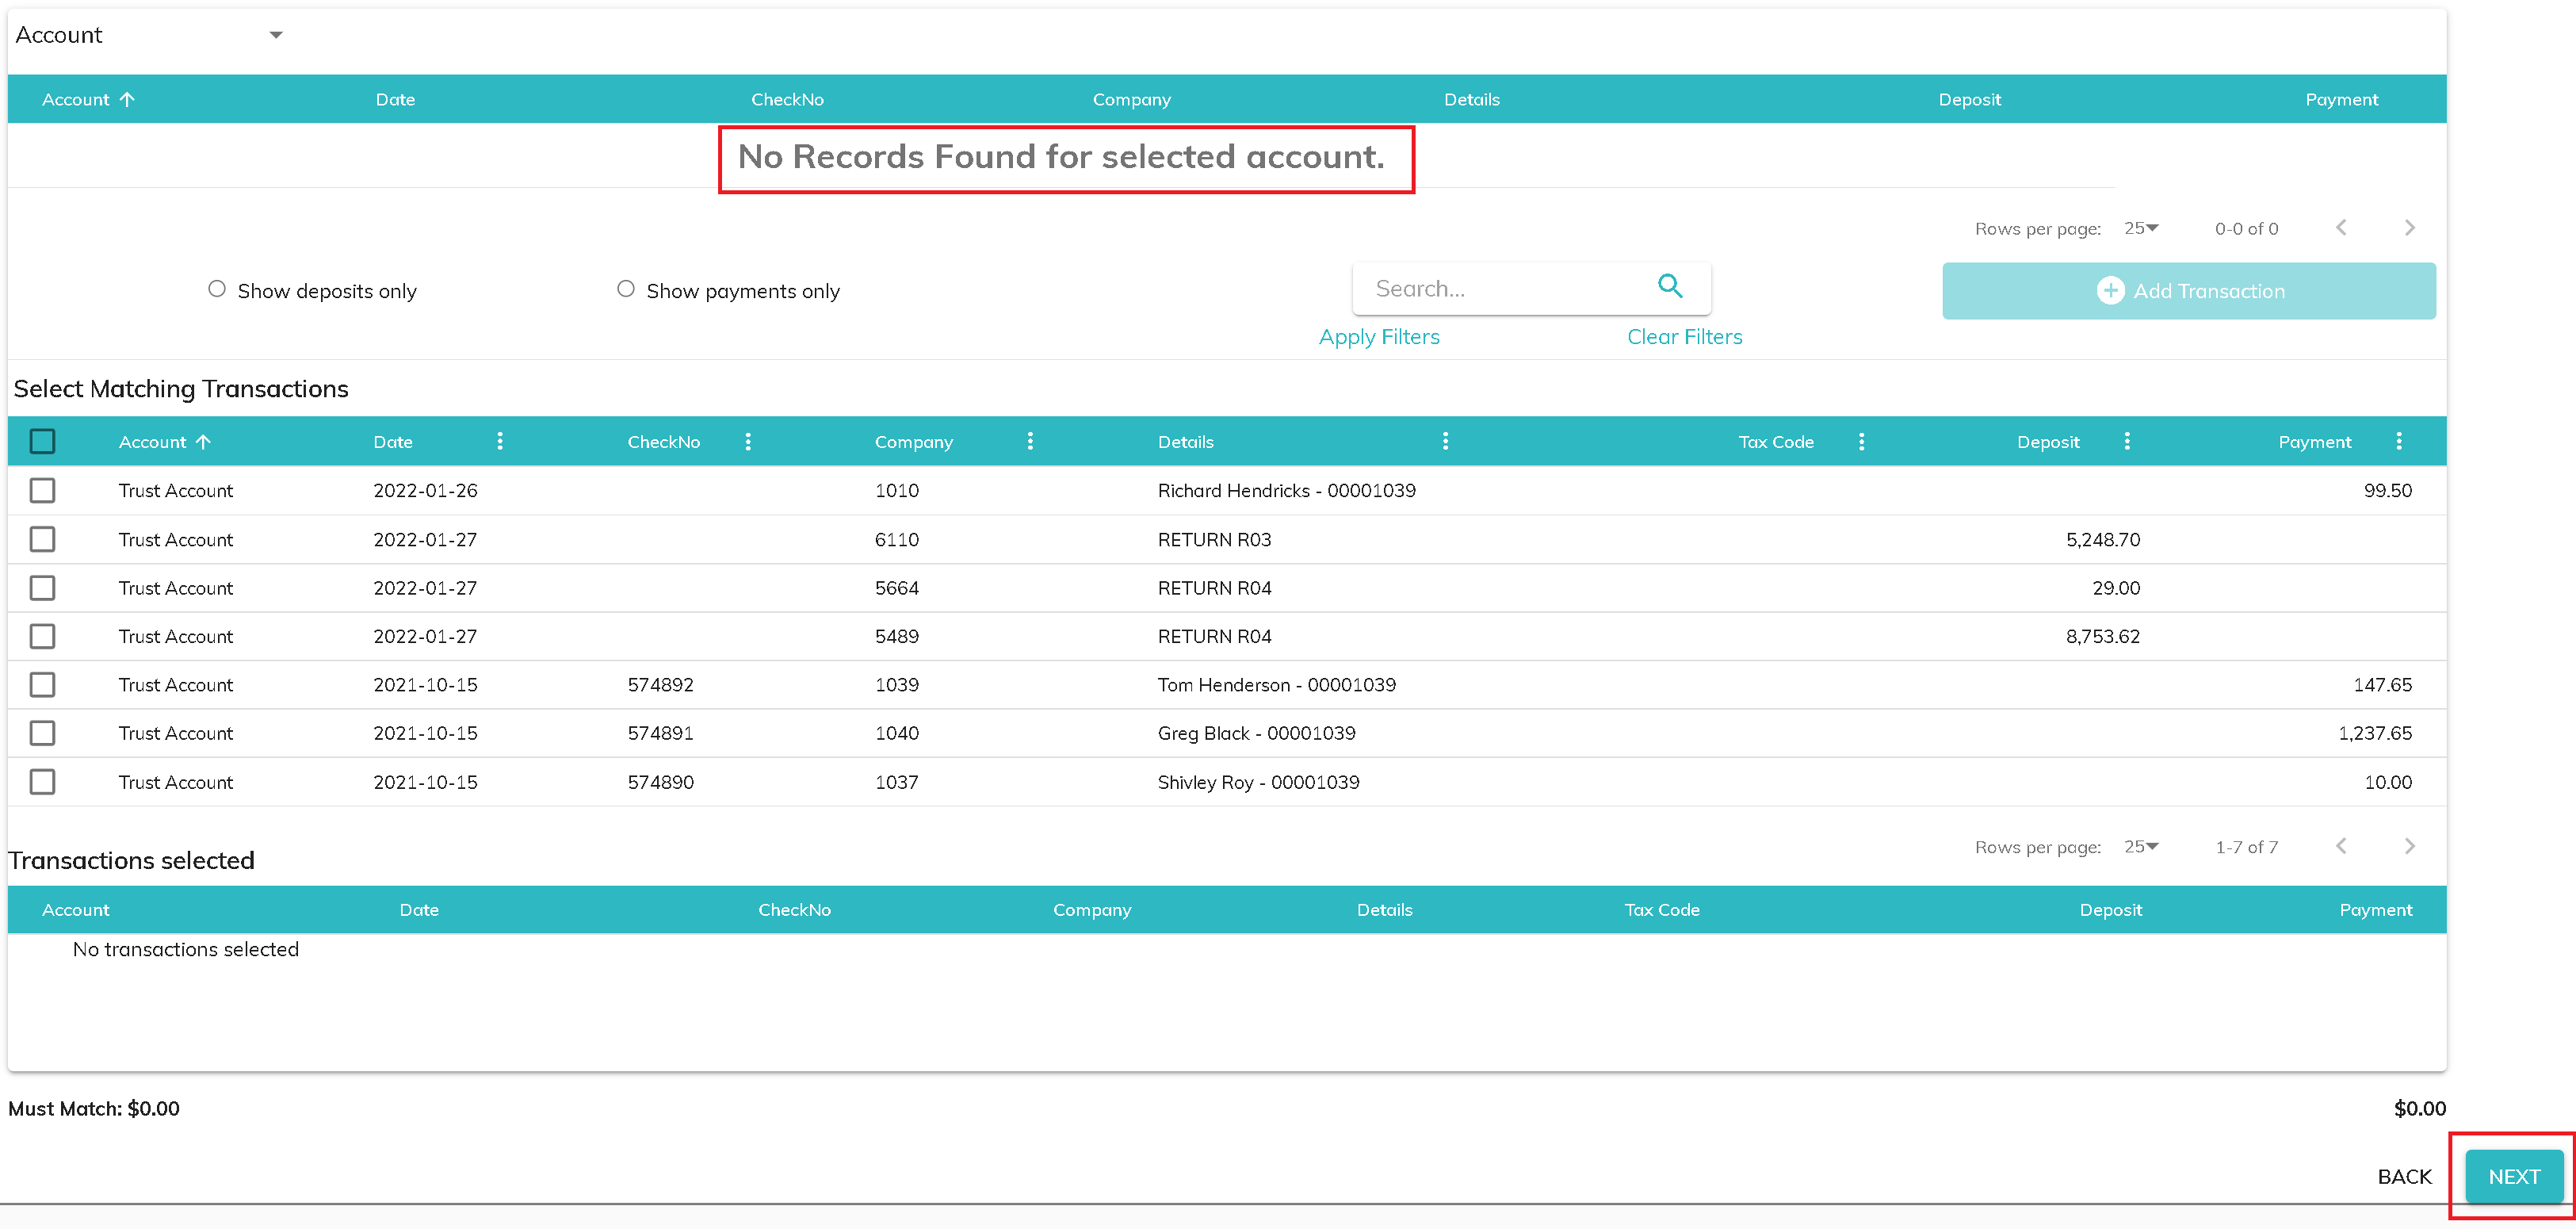Select Show payments only radio button
Viewport: 2576px width, 1229px height.
(x=626, y=289)
